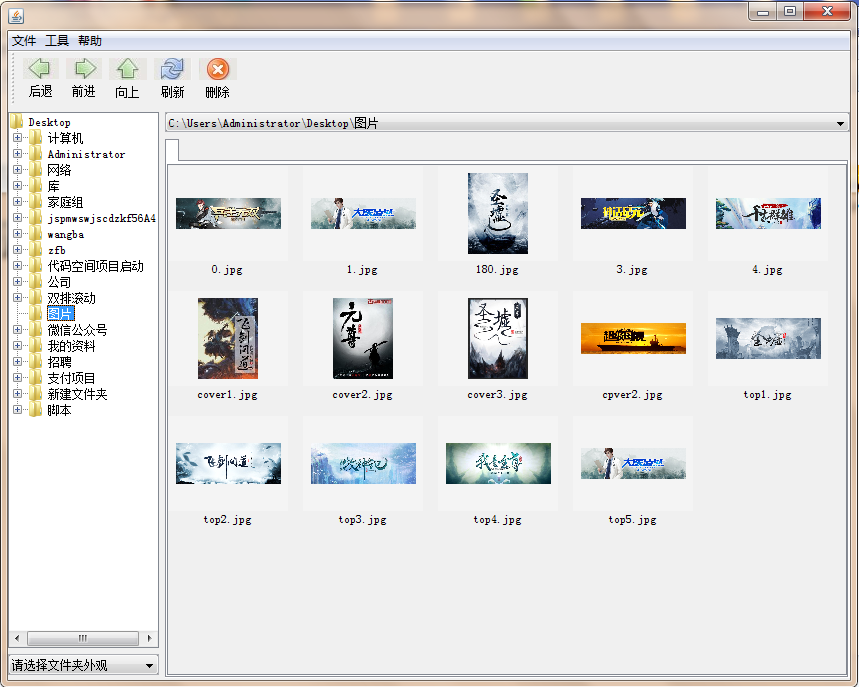Click the 库 folder icon
This screenshot has height=687, width=859.
[x=36, y=185]
